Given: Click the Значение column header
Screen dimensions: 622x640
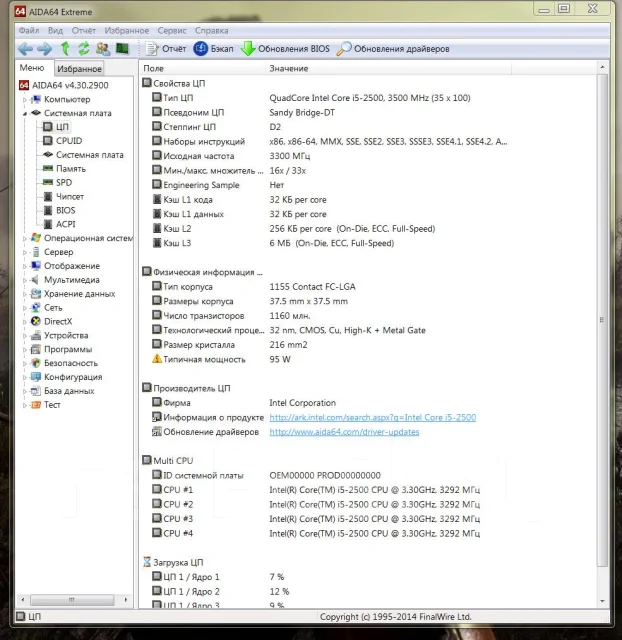Looking at the screenshot, I should (388, 69).
